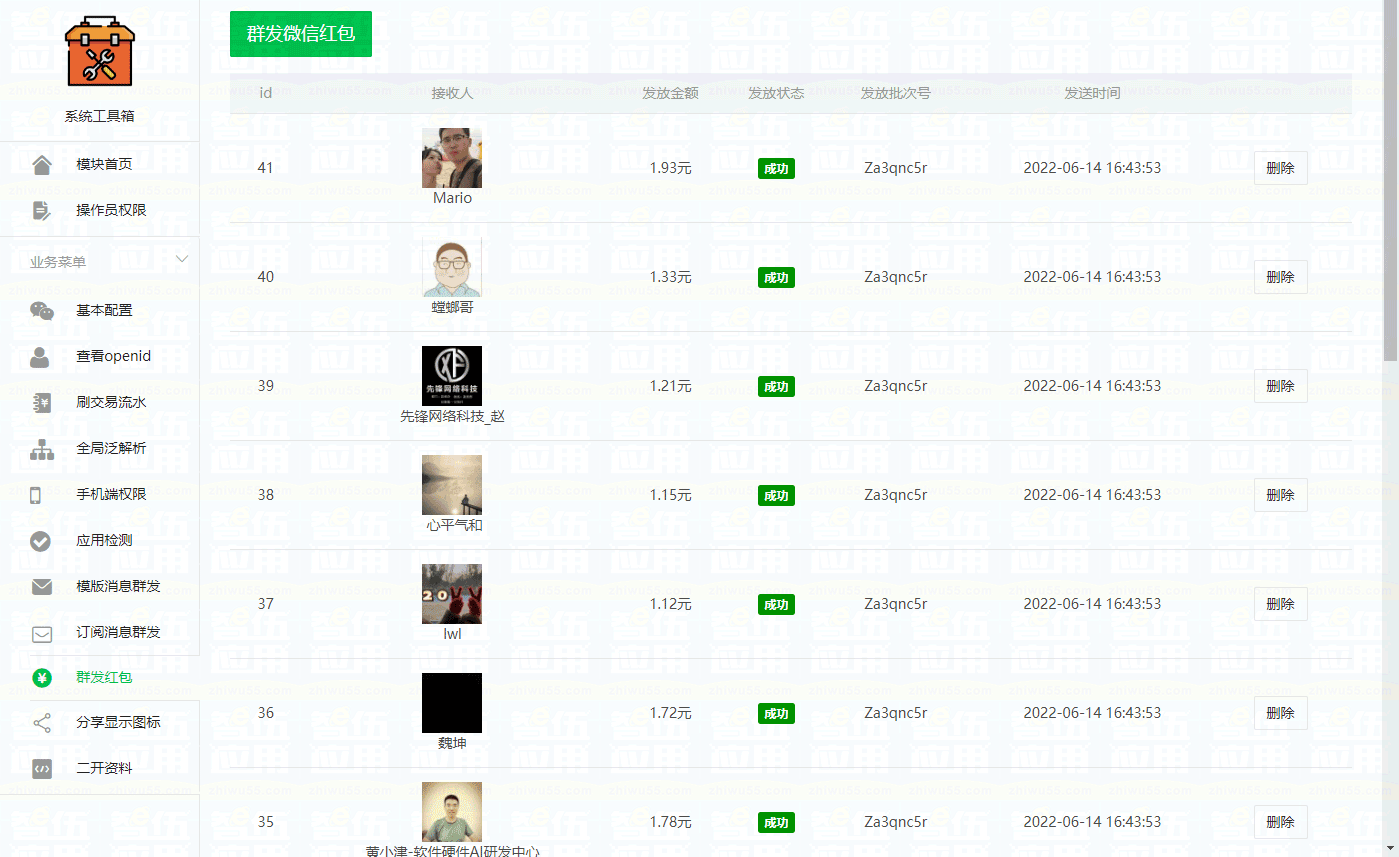Image resolution: width=1399 pixels, height=857 pixels.
Task: Click the phone icon beside 手机端权限
Action: 36,495
